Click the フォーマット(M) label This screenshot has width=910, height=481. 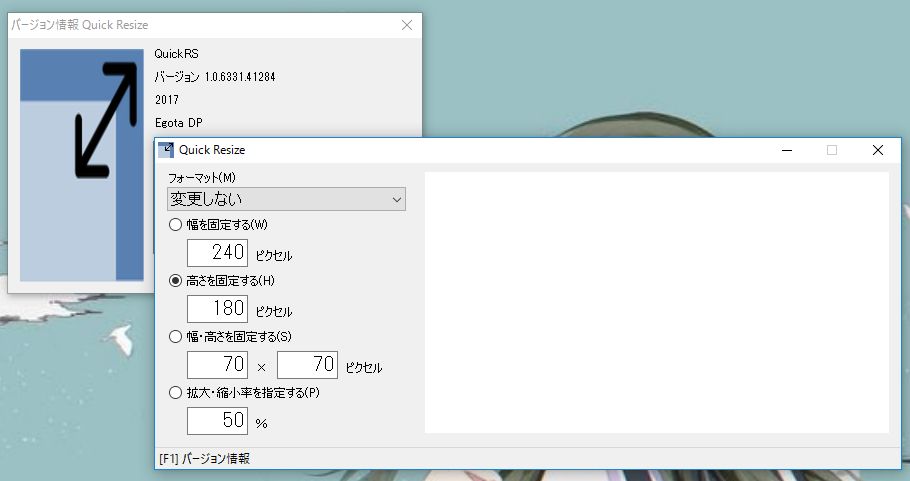202,177
